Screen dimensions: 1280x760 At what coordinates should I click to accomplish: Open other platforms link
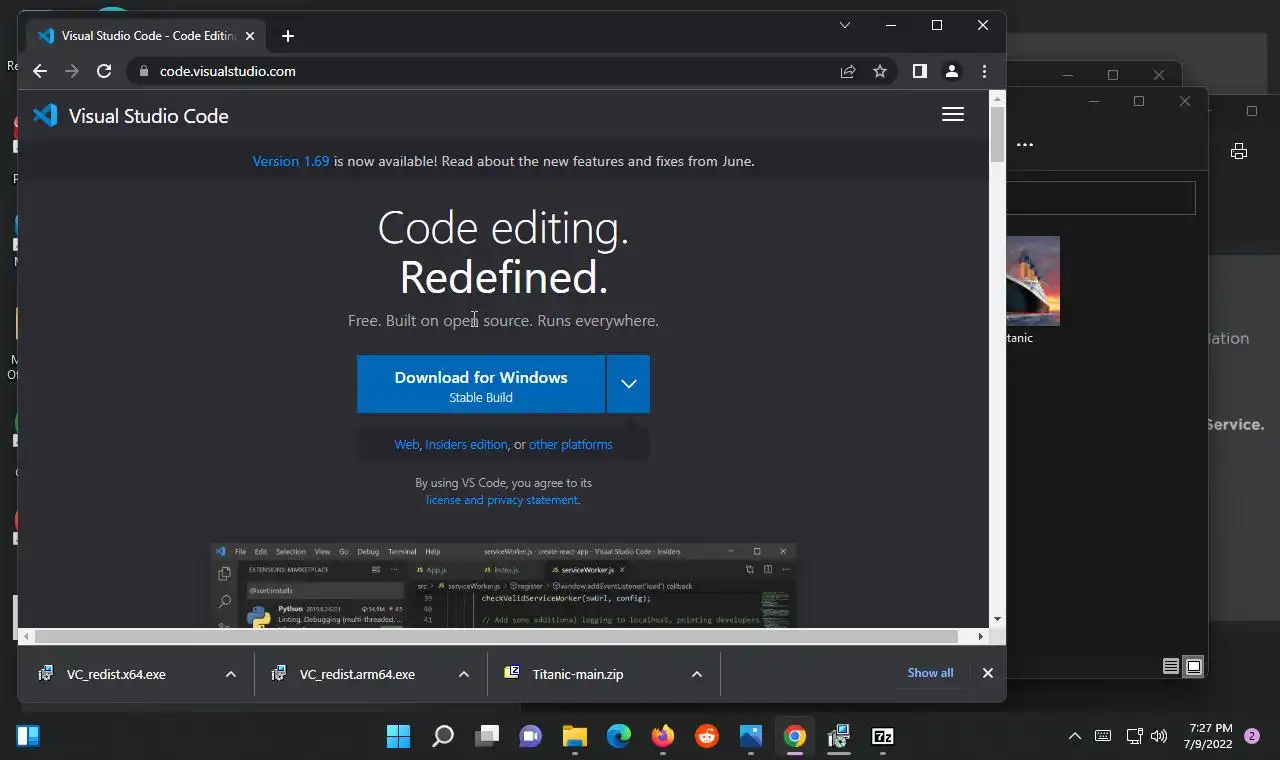click(571, 444)
